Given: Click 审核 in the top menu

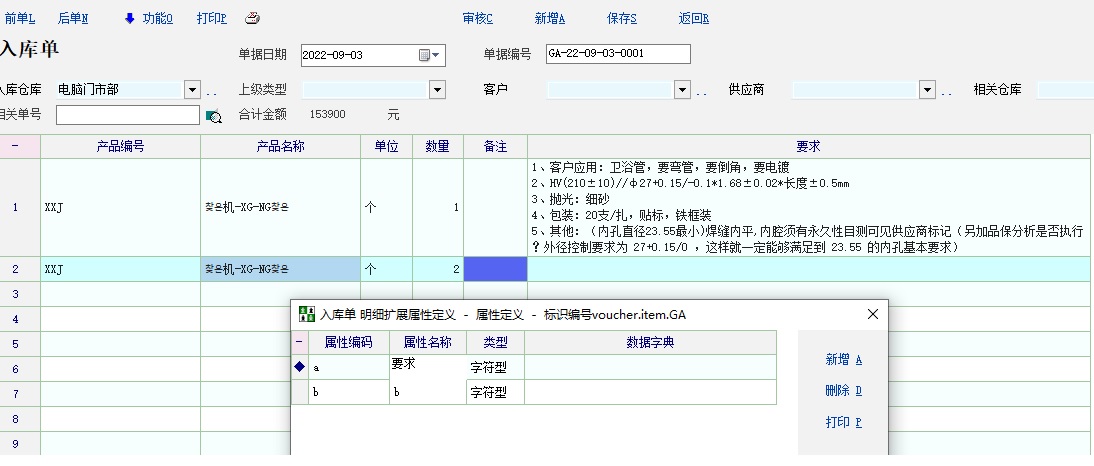Looking at the screenshot, I should (477, 18).
